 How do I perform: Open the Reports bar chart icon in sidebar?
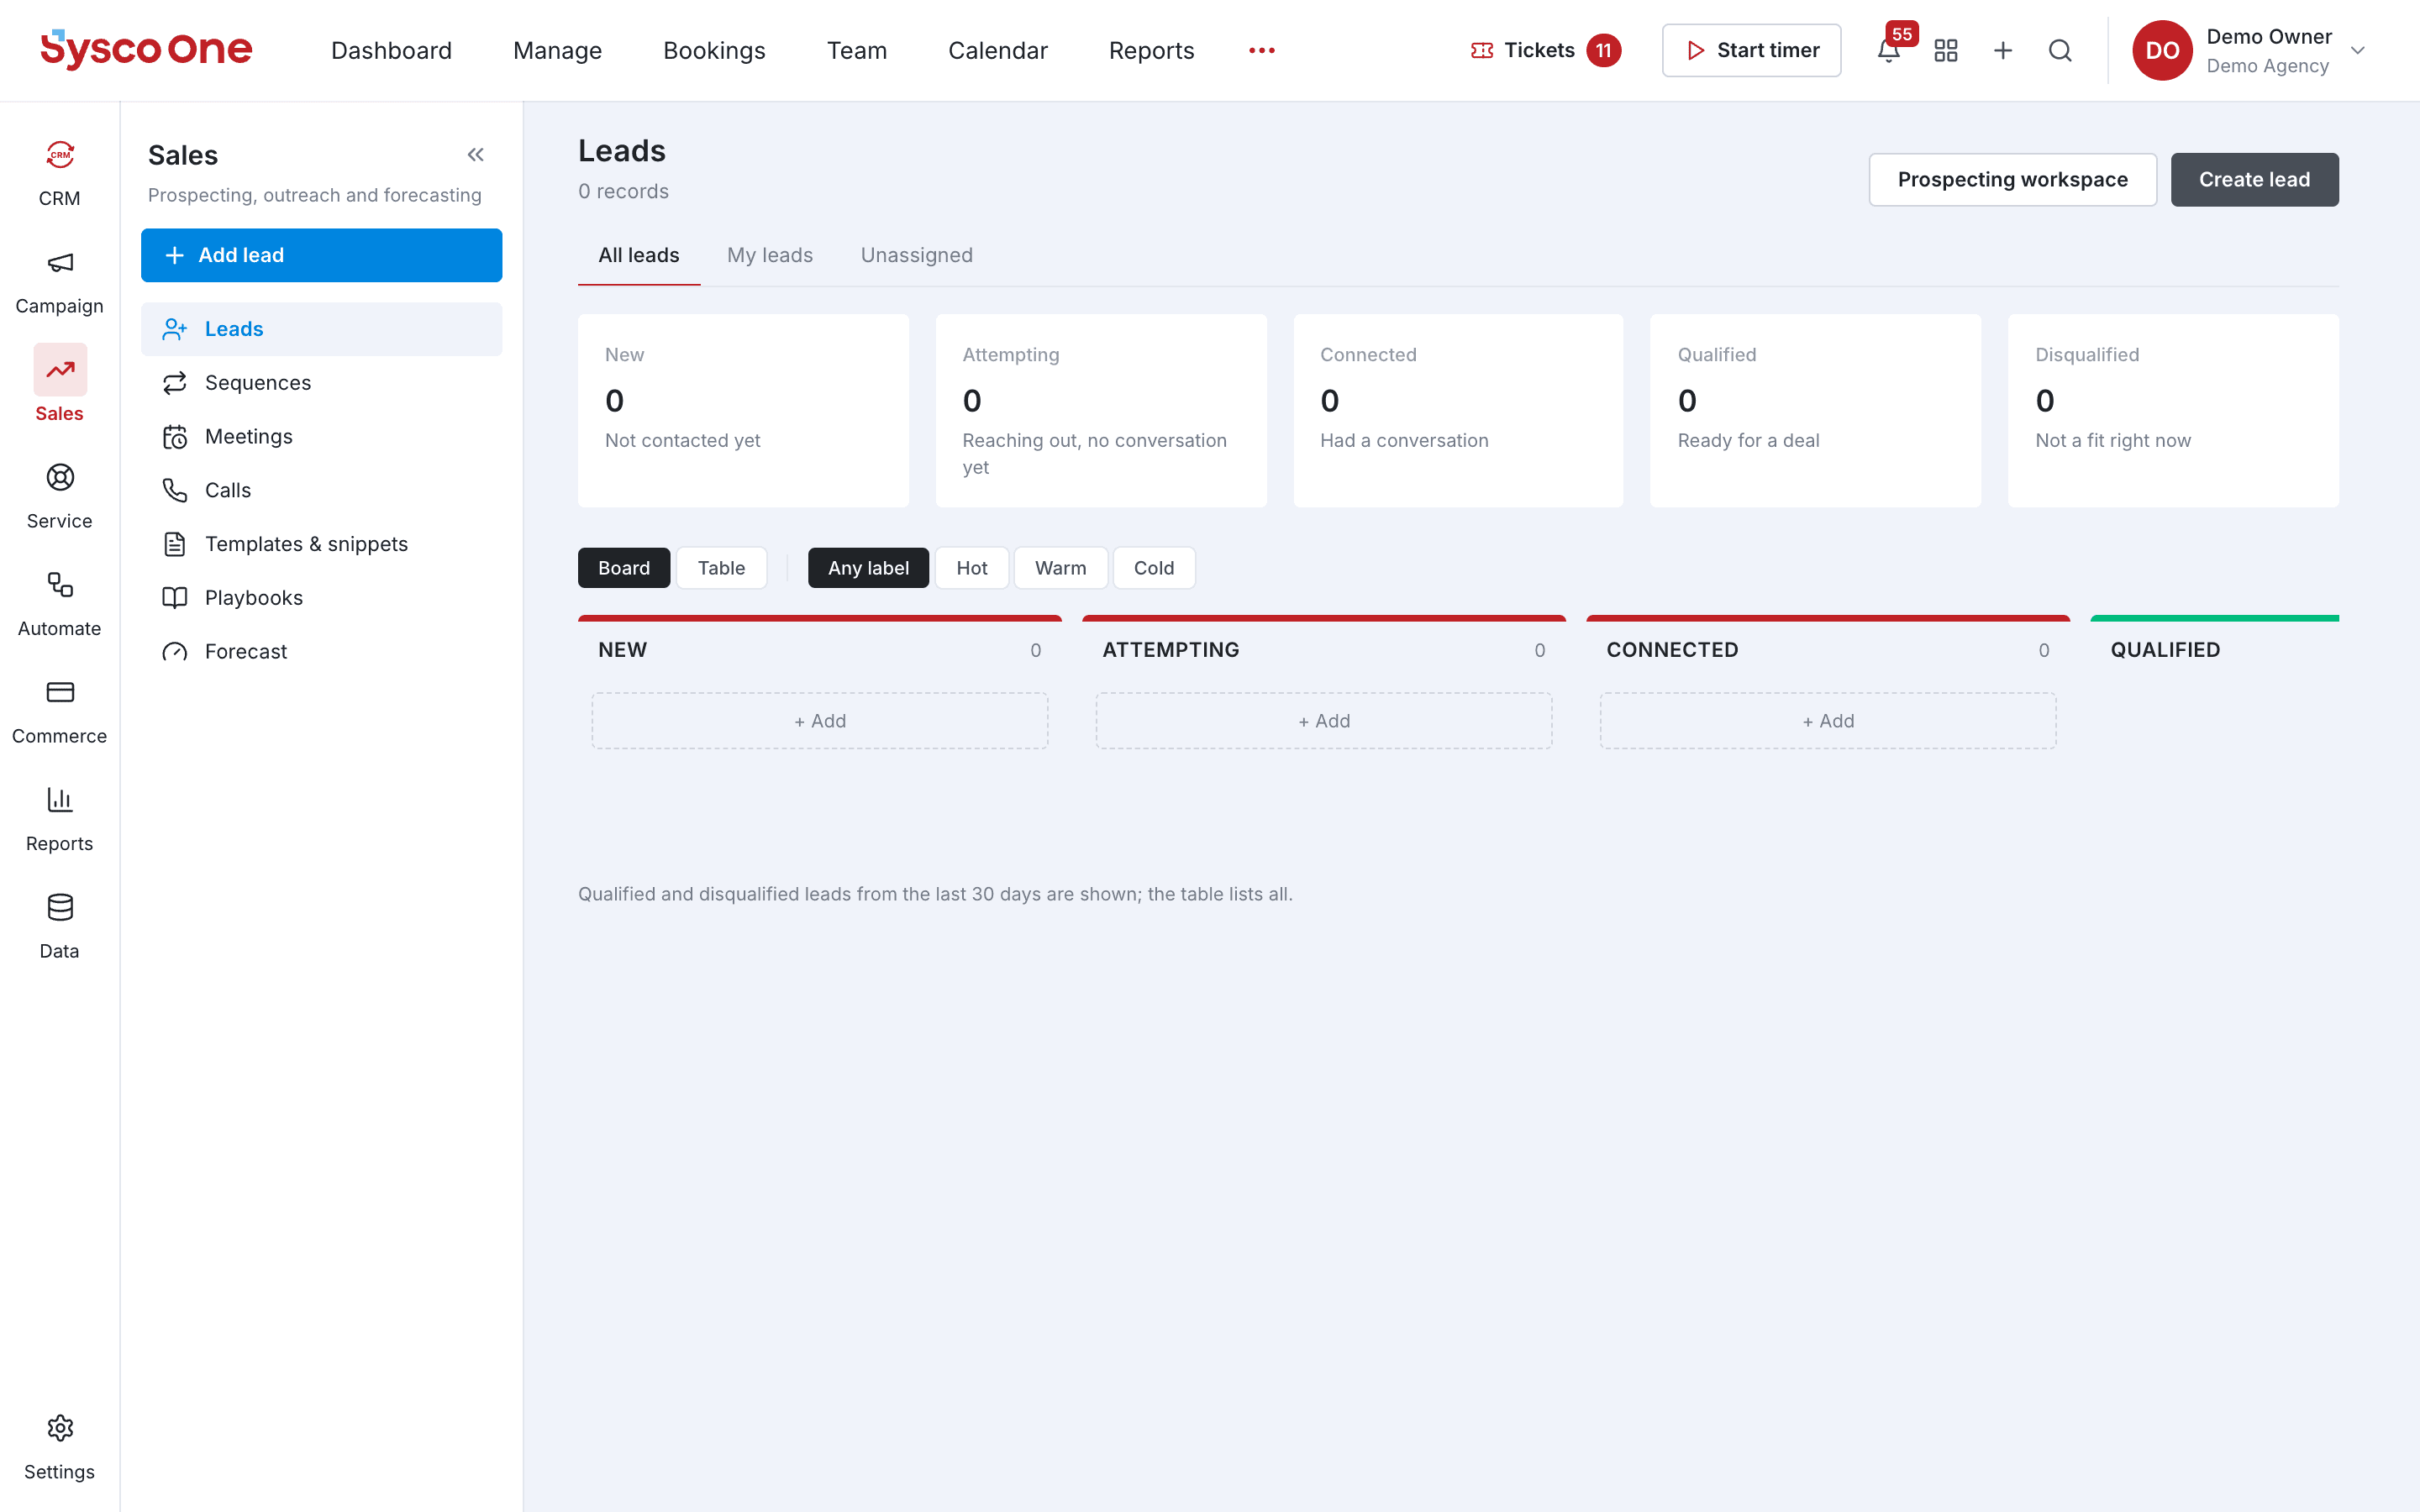coord(60,800)
